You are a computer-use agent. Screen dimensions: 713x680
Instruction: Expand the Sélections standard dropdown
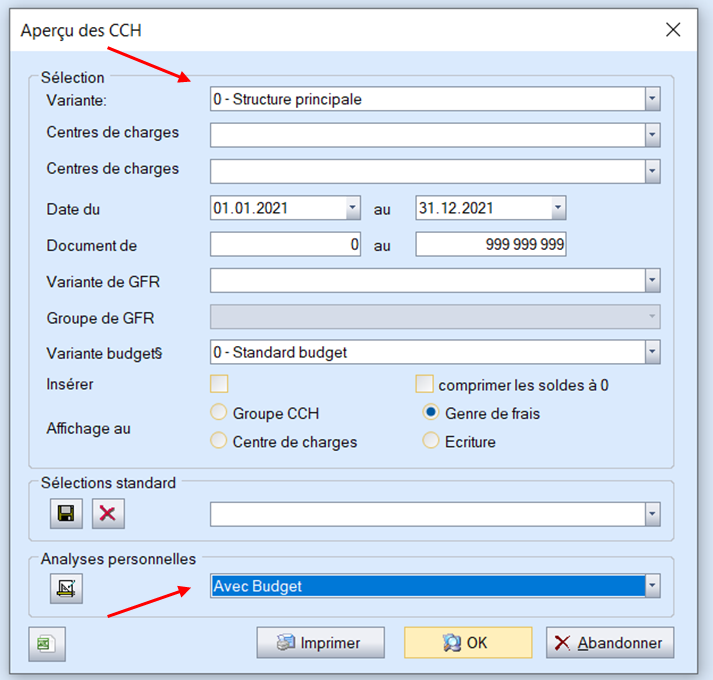[653, 514]
